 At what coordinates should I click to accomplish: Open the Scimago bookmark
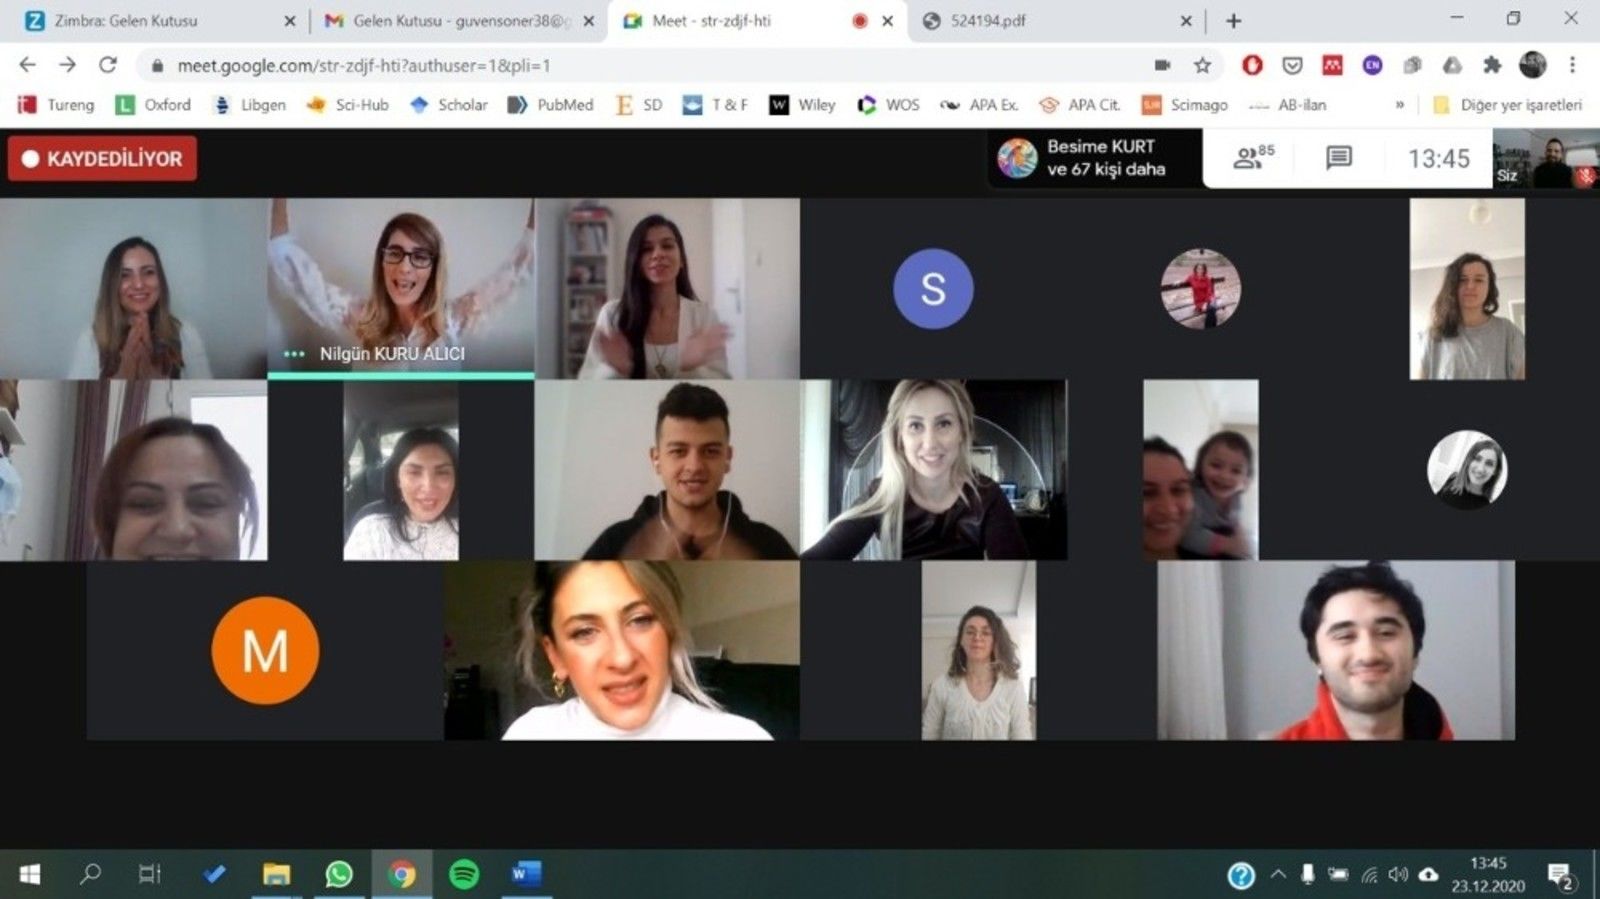click(1185, 104)
